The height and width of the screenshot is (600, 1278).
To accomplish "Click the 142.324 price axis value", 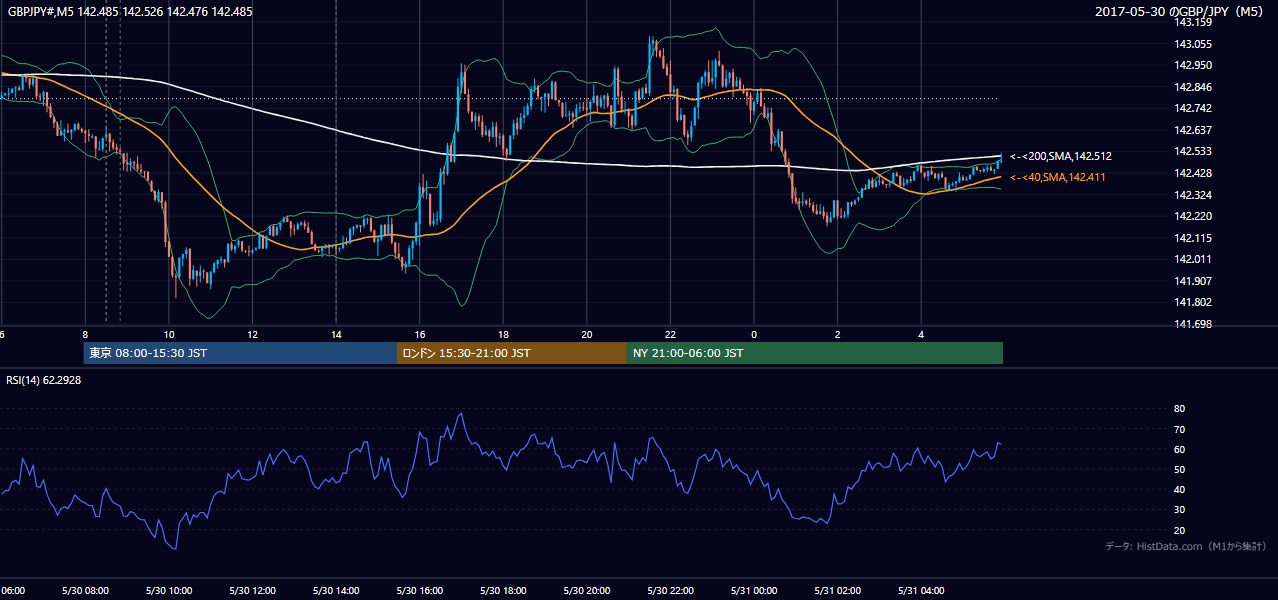I will tap(1193, 194).
